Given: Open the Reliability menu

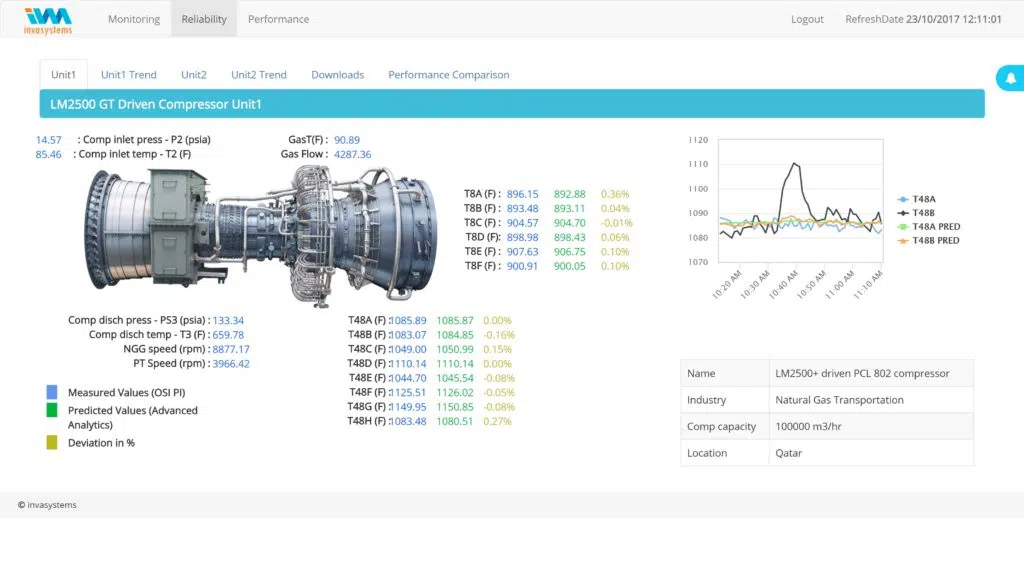Looking at the screenshot, I should [x=204, y=19].
